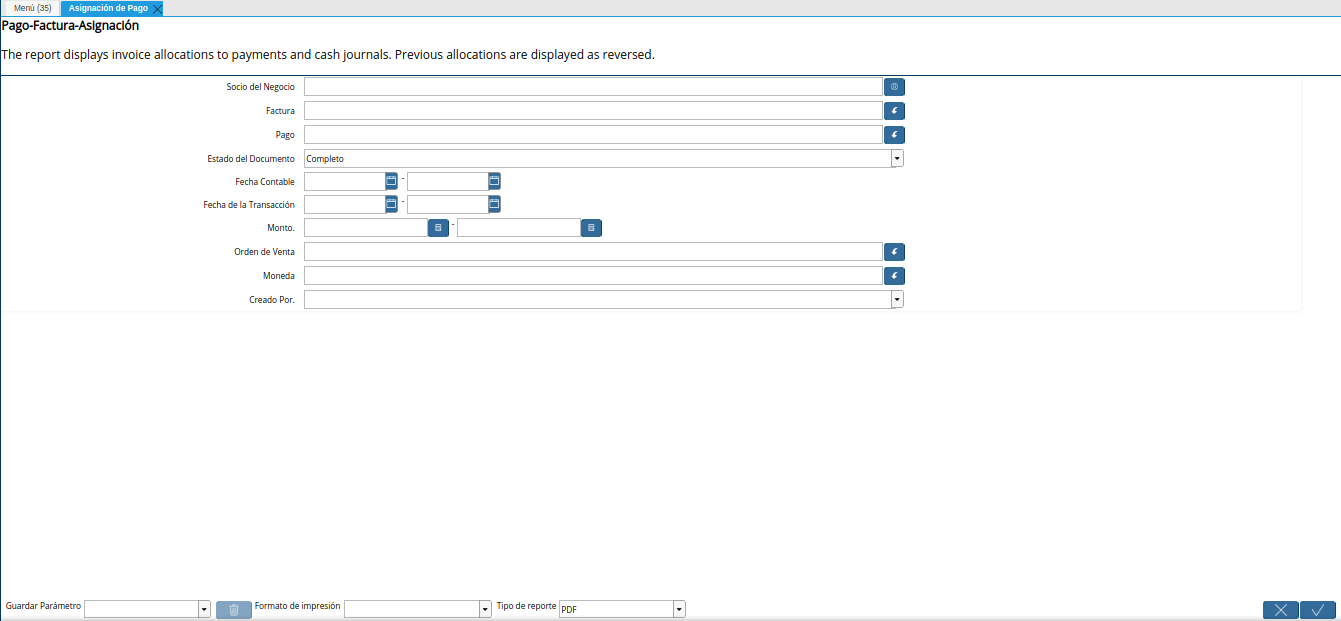Focus the Socio del Negocio field
This screenshot has height=621, width=1341.
coord(593,87)
